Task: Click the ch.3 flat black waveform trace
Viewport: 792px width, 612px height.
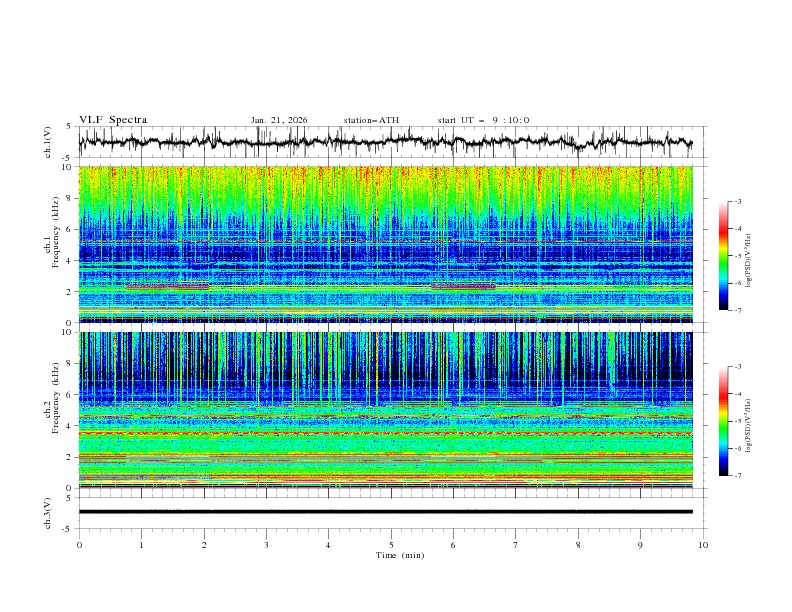Action: coord(386,512)
